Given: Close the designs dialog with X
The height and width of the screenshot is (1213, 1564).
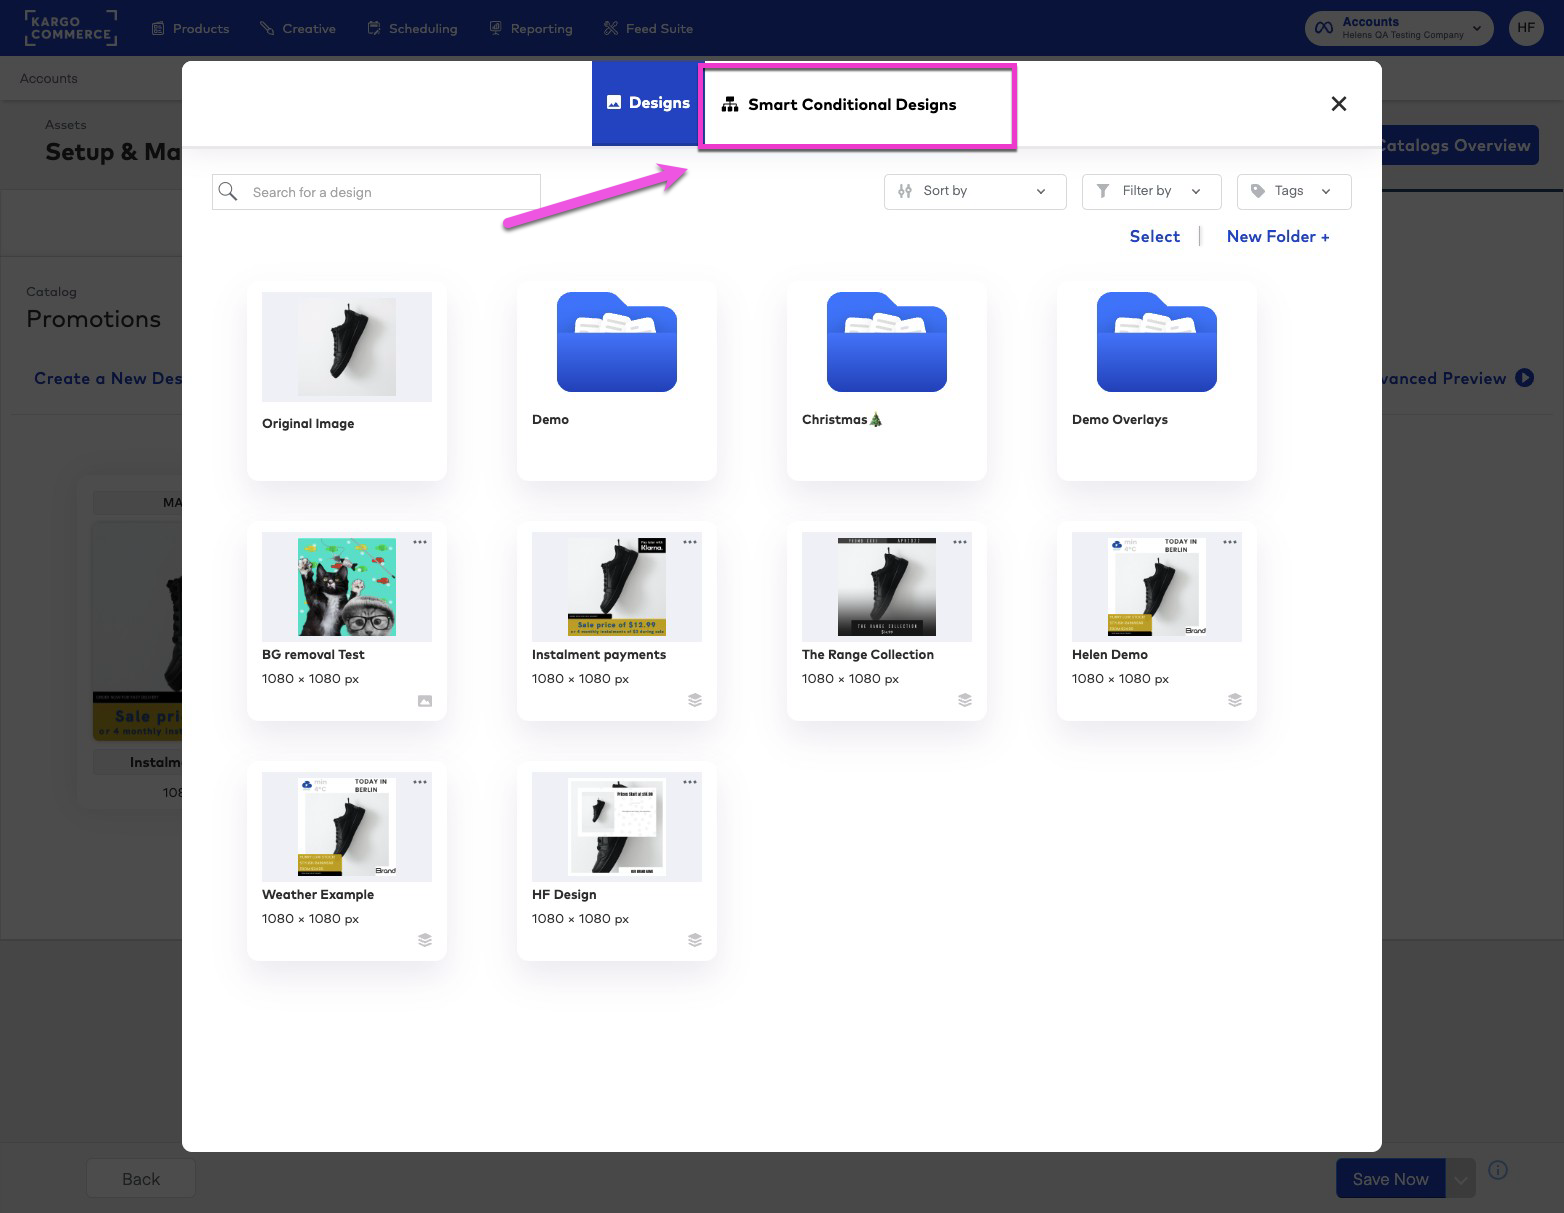Looking at the screenshot, I should pos(1339,104).
